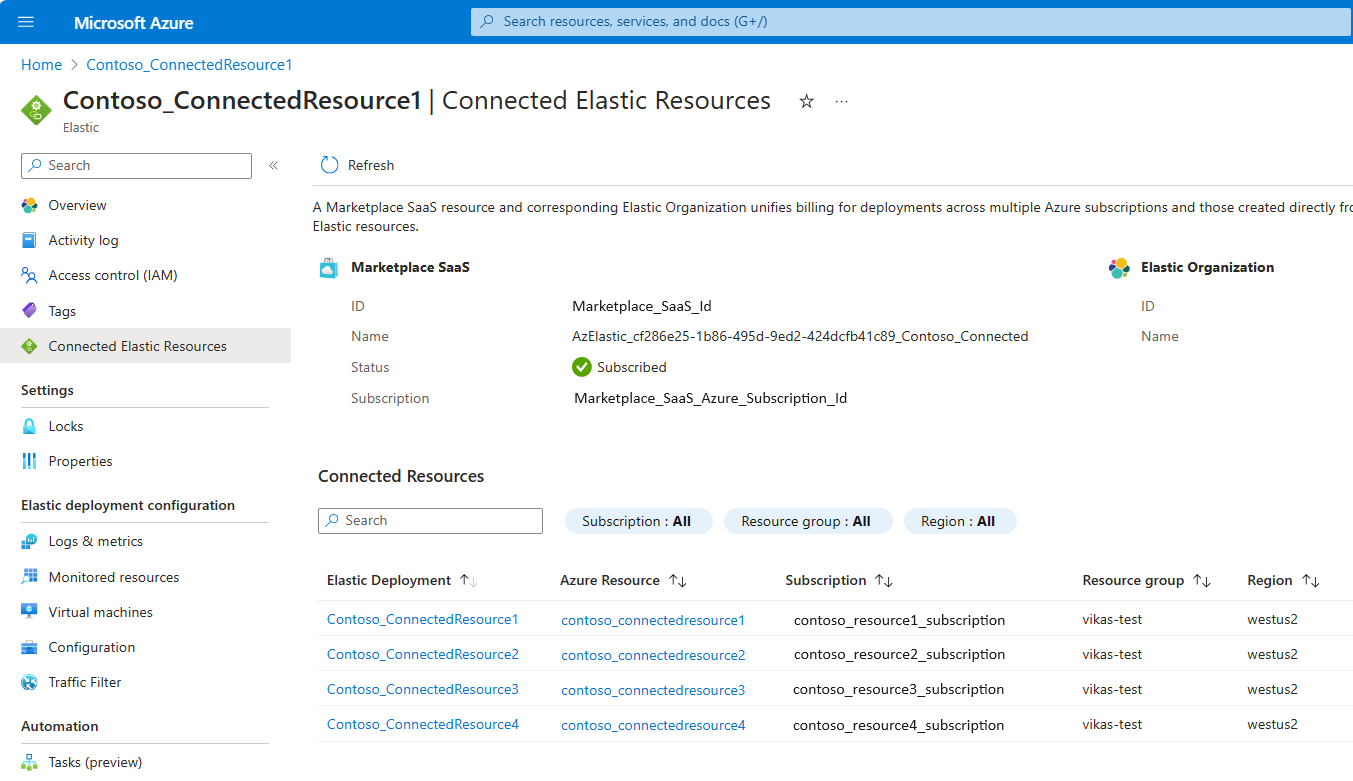The height and width of the screenshot is (781, 1353).
Task: Click the Connected Elastic Resources icon
Action: click(29, 346)
